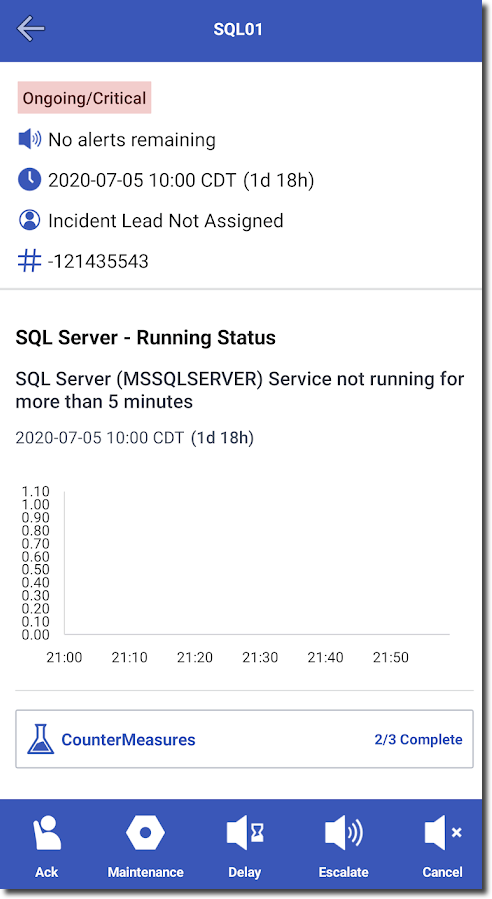Go back using the arrow icon
Viewport: 492px width, 899px height.
pos(30,29)
